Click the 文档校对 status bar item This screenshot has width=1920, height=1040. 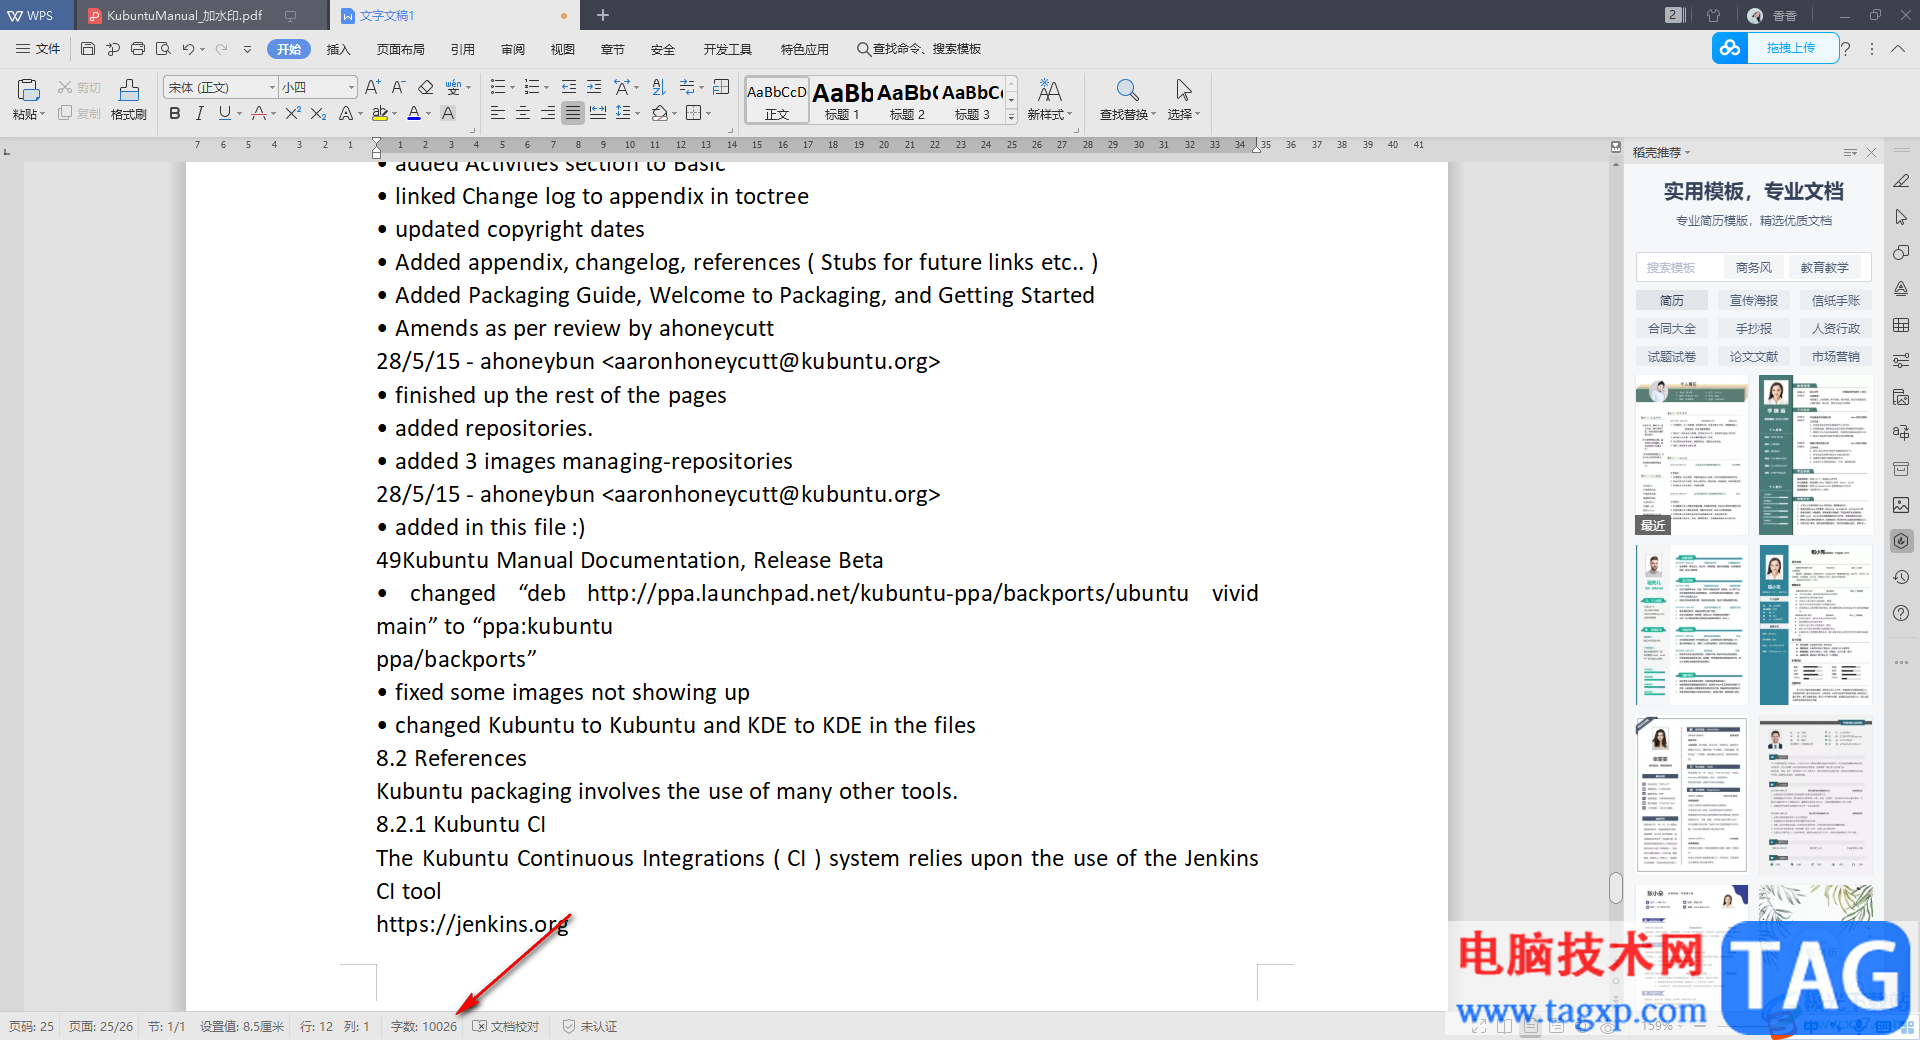coord(506,1026)
